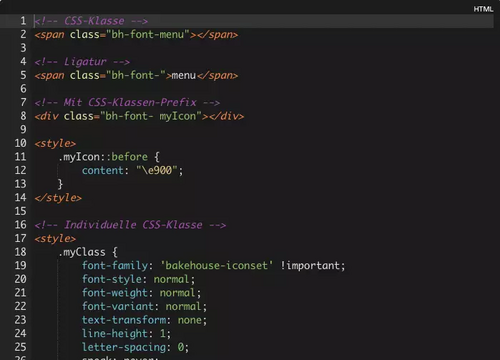Click line number 12 in gutter

click(20, 170)
